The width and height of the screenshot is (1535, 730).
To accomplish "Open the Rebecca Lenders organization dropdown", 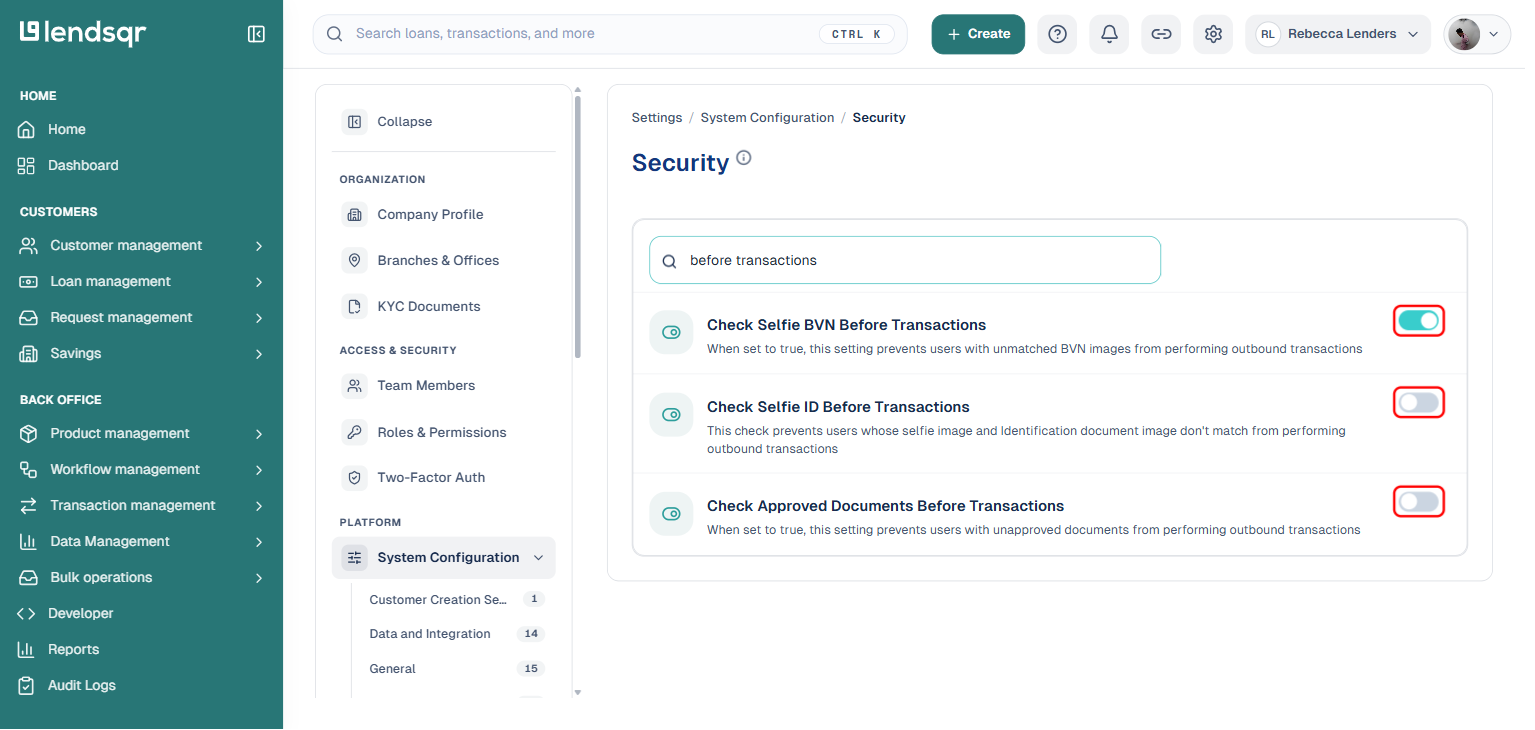I will pos(1338,34).
